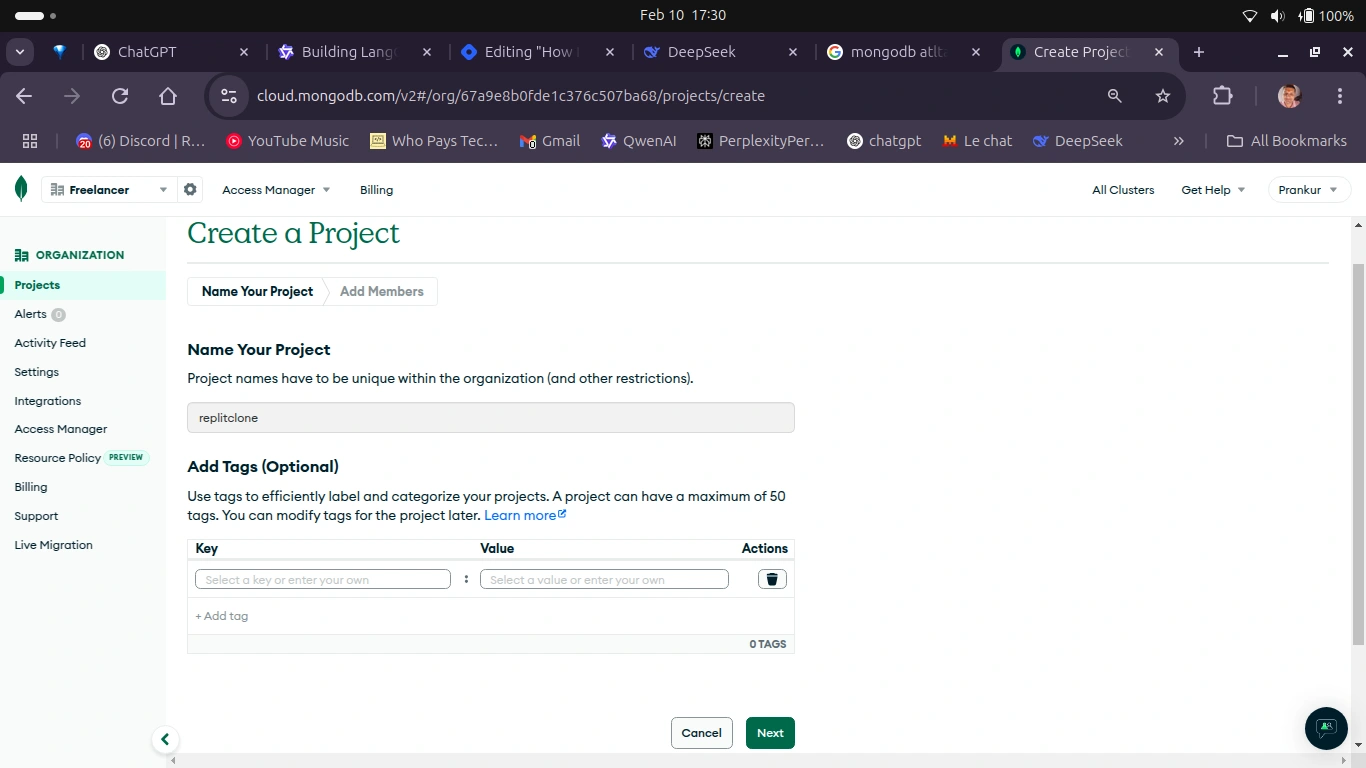The image size is (1366, 768).
Task: Click the MongoDB leaf logo
Action: (20, 189)
